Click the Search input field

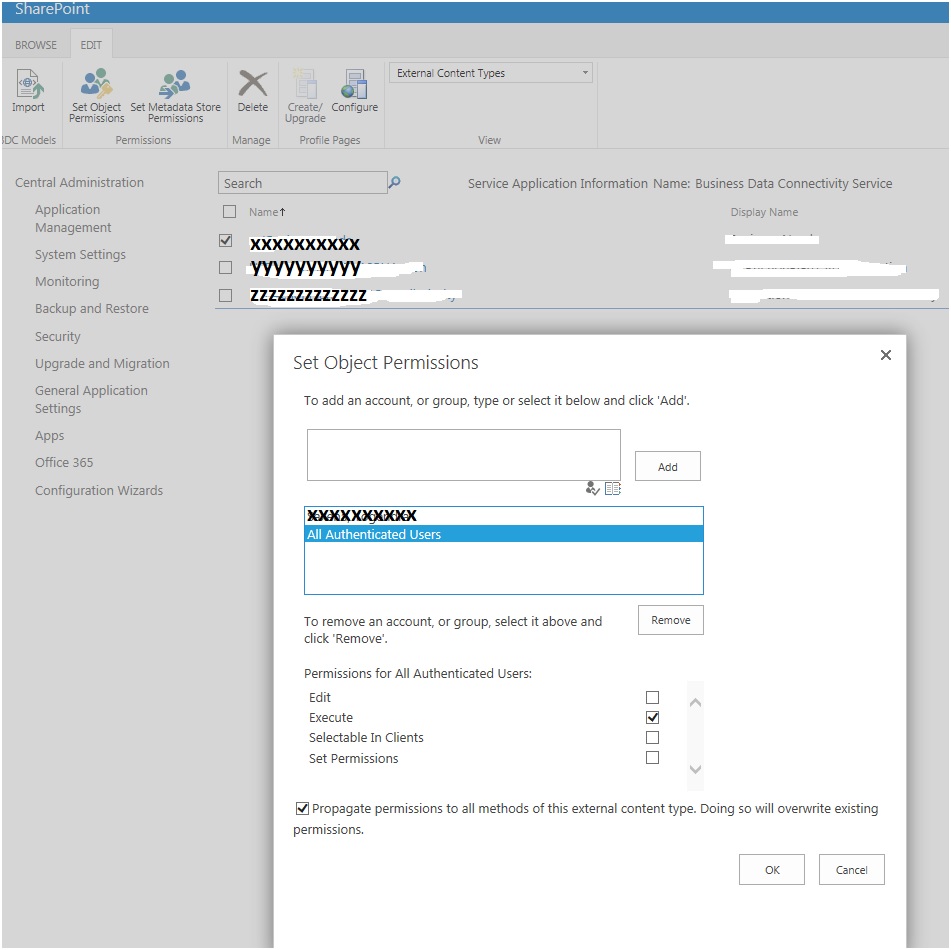303,183
